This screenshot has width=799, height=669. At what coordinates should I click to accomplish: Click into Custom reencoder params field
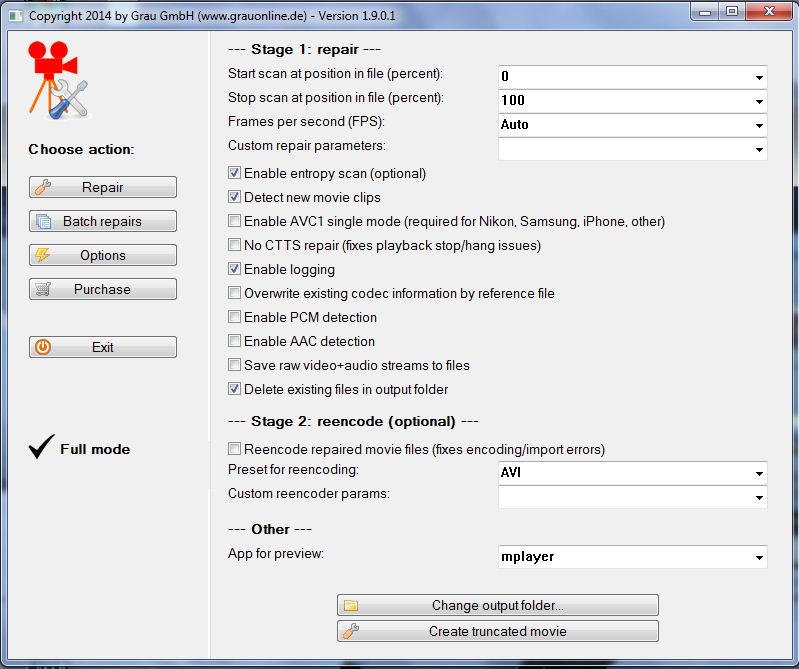point(624,497)
